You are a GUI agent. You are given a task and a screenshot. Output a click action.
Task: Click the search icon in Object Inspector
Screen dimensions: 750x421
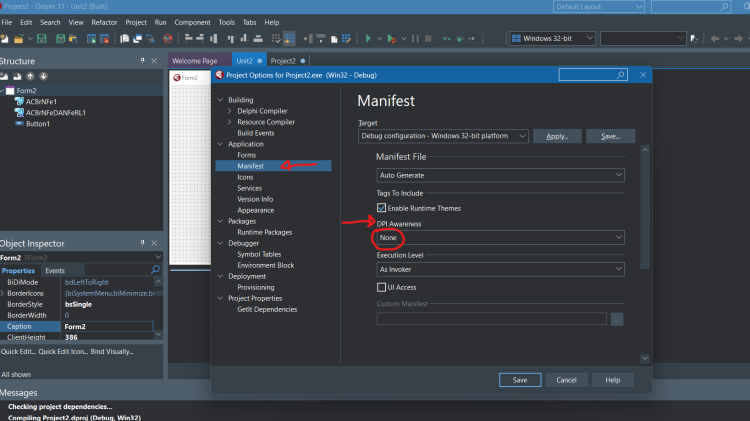click(155, 270)
